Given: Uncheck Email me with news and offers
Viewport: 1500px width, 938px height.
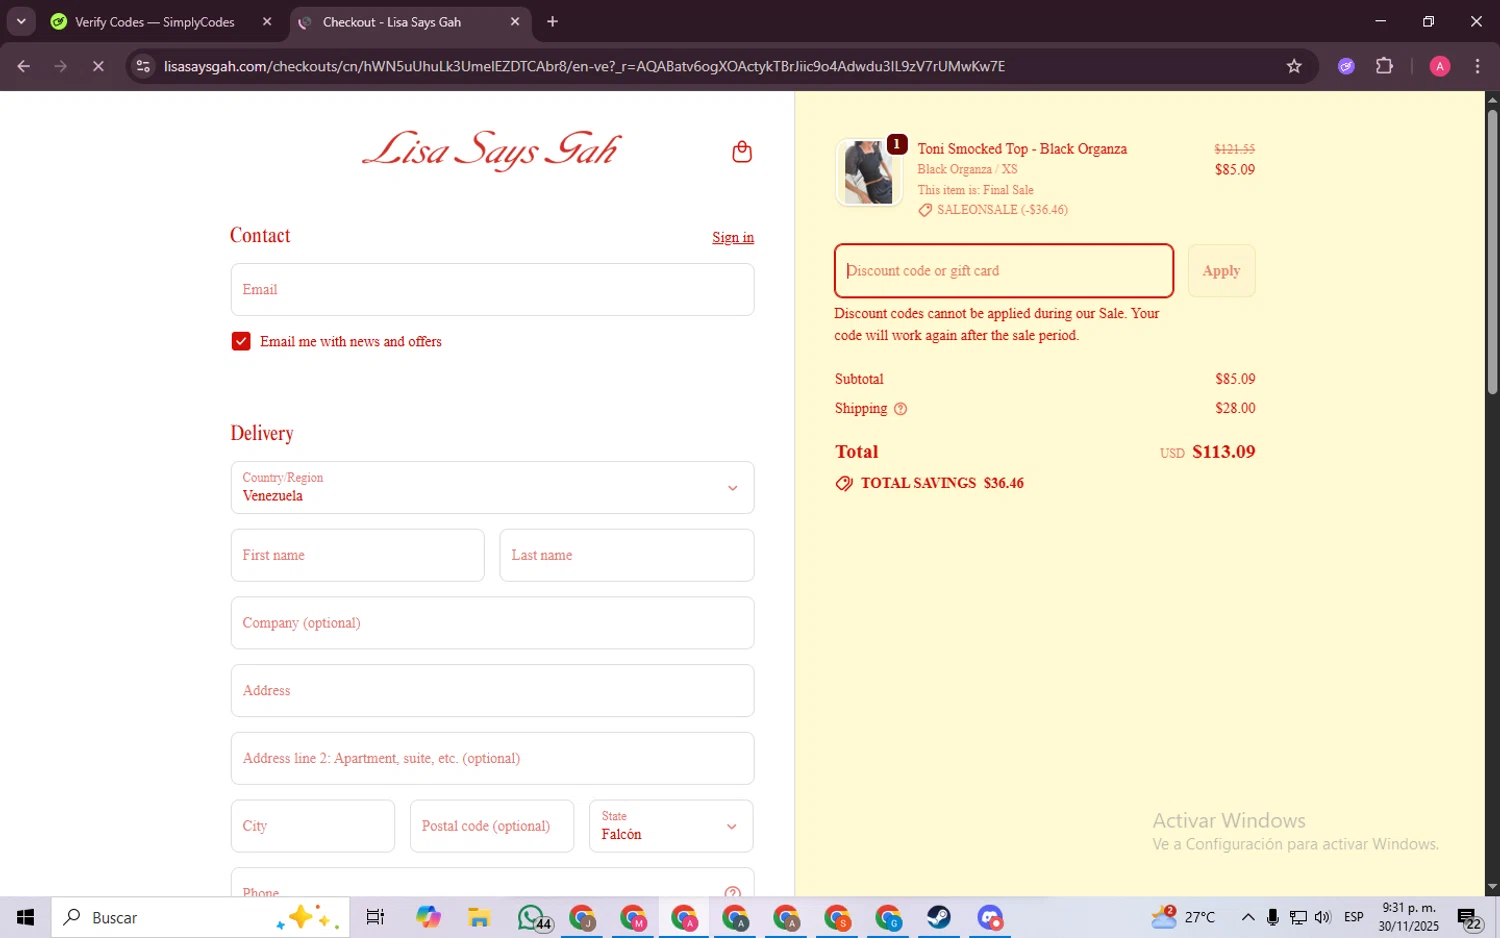Looking at the screenshot, I should coord(241,341).
